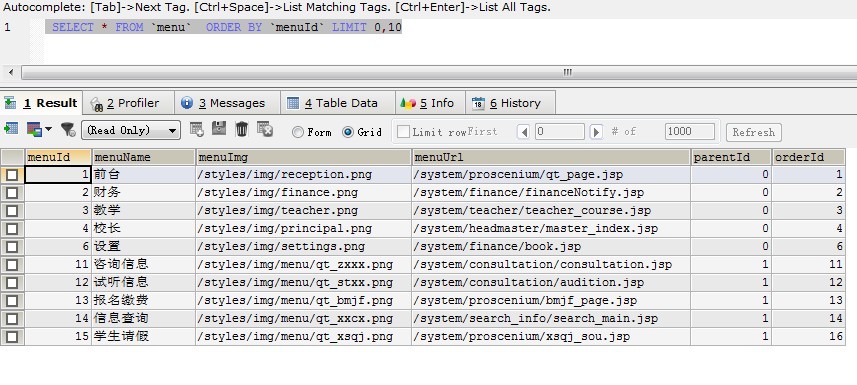The image size is (857, 385).
Task: Click the copy result data icon
Action: coord(34,130)
